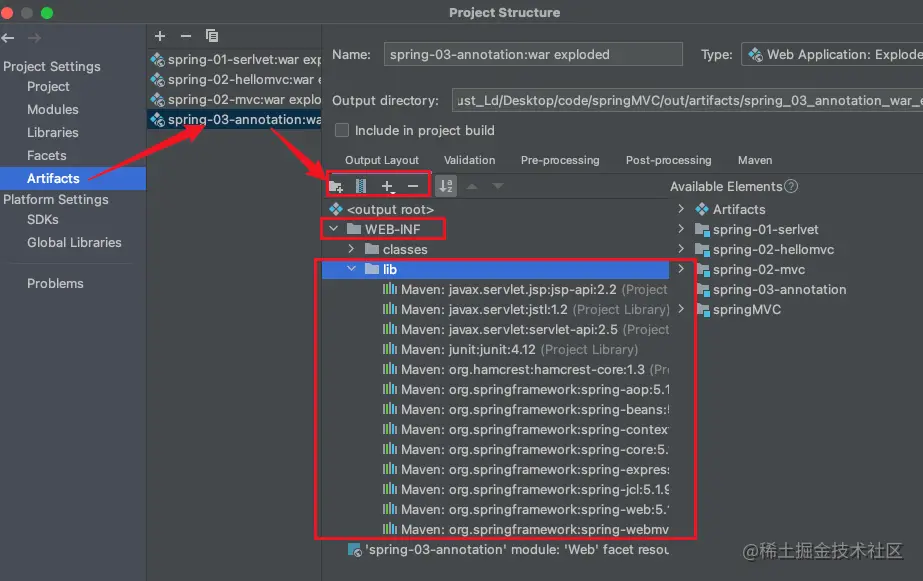923x581 pixels.
Task: Add a new artifact with plus icon
Action: (x=160, y=36)
